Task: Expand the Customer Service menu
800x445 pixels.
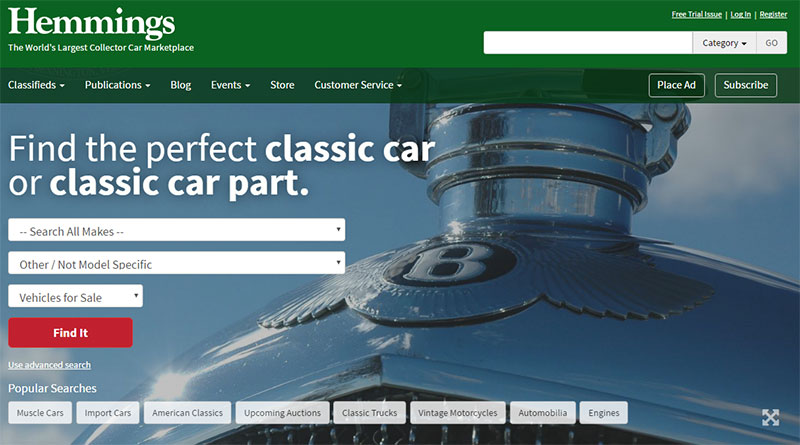Action: [x=358, y=85]
